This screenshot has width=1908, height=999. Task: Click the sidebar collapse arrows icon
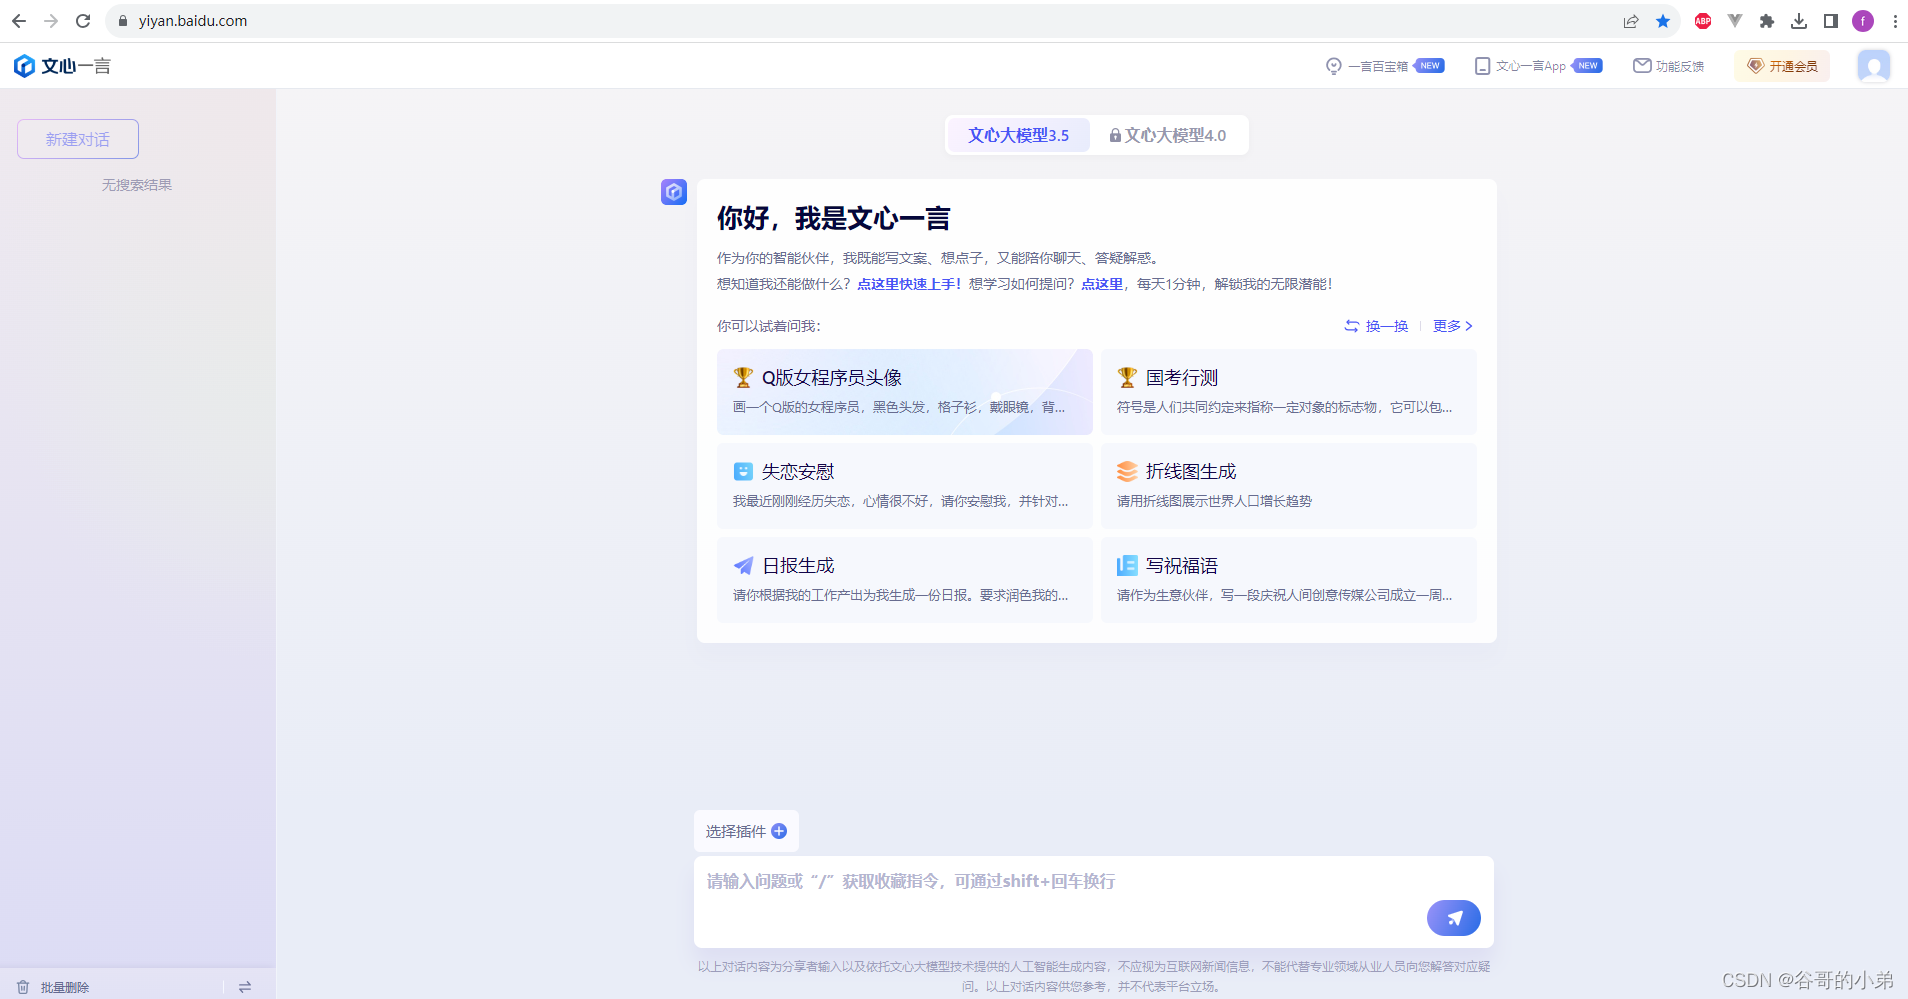[245, 987]
